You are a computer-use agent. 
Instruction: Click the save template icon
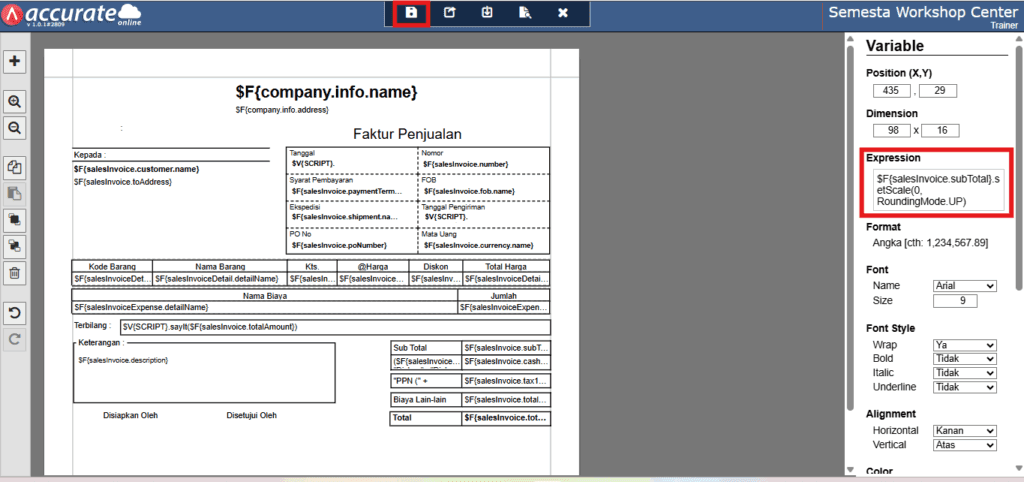tap(411, 13)
